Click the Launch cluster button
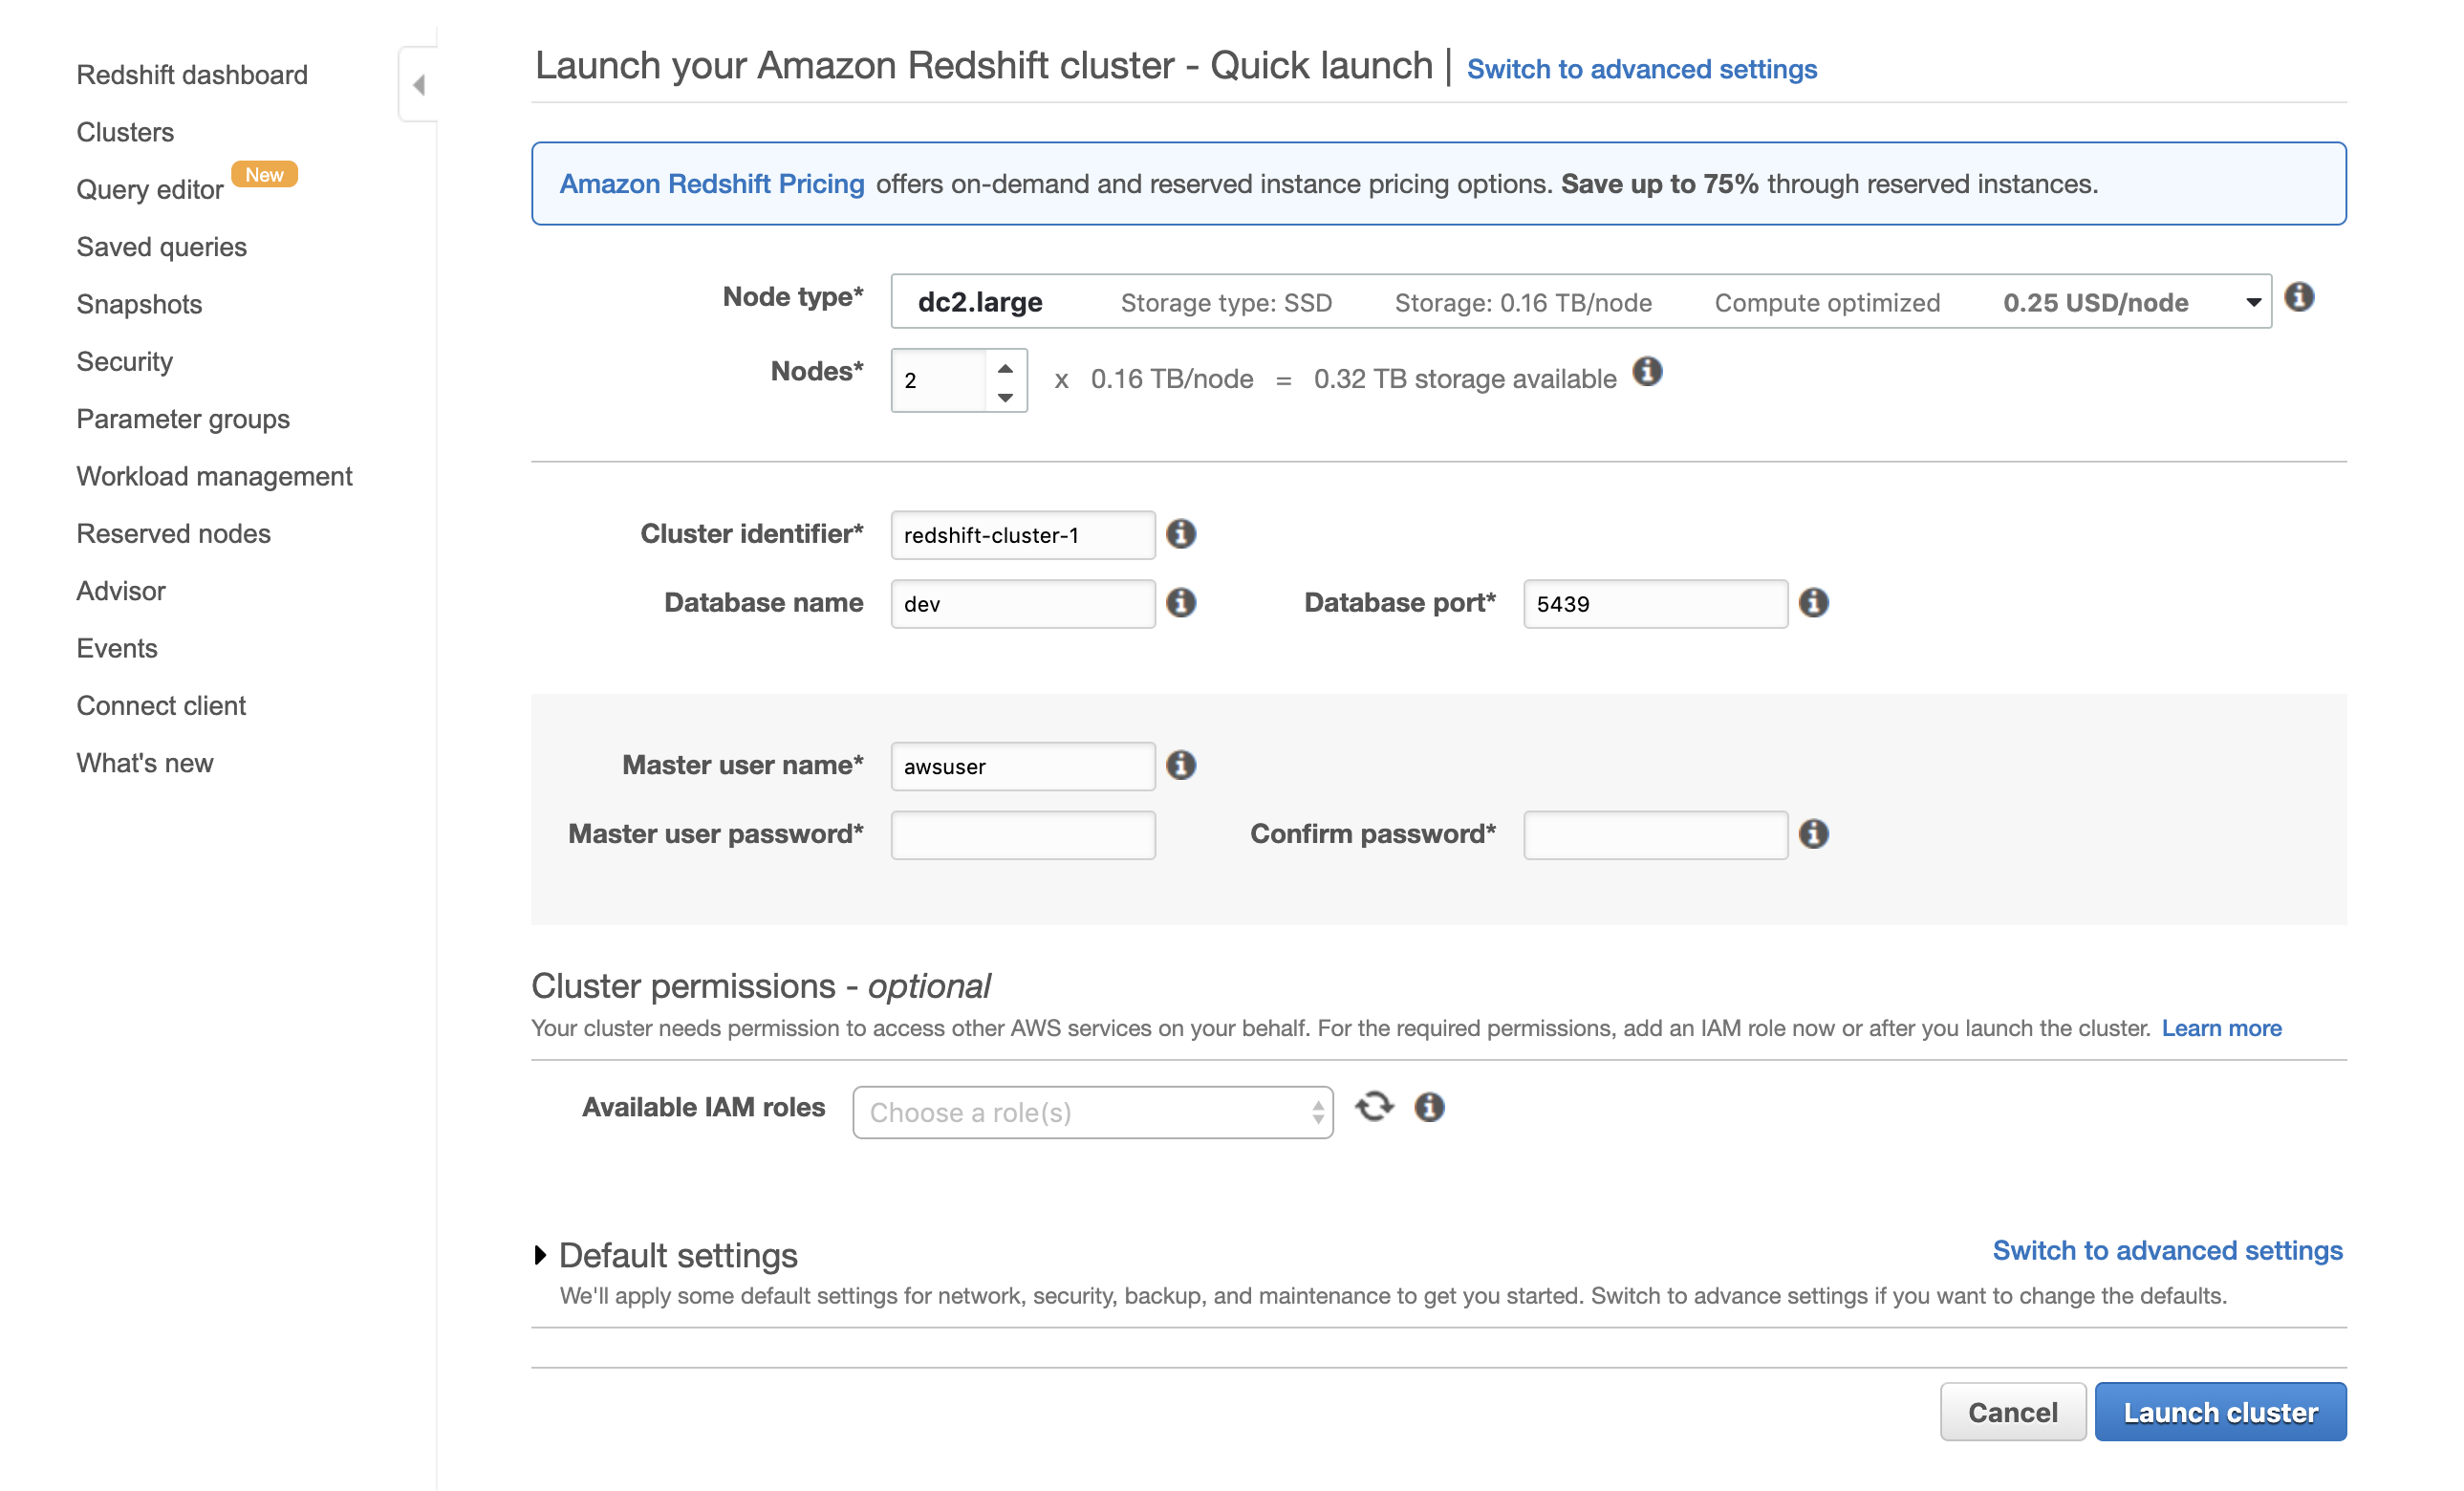This screenshot has height=1491, width=2464. pyautogui.click(x=2223, y=1410)
